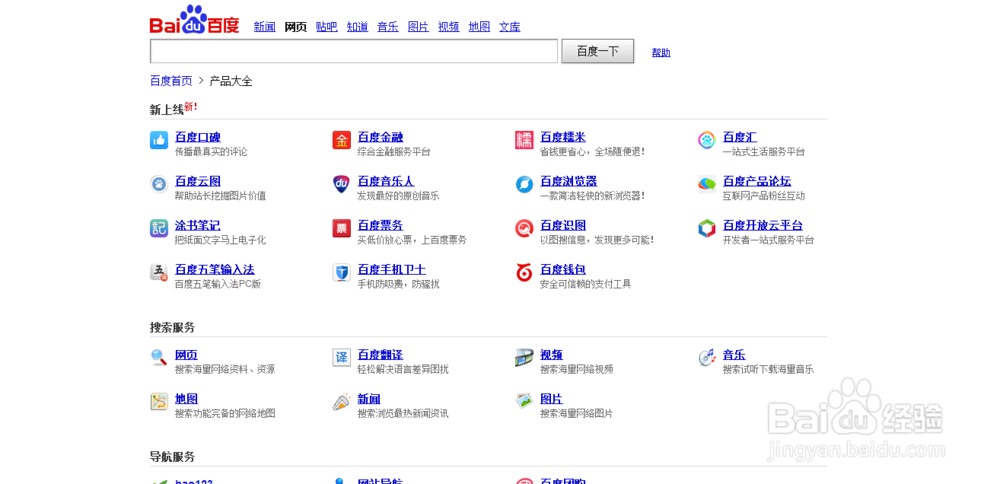
Task: Open the 百度口碑 link
Action: tap(198, 137)
